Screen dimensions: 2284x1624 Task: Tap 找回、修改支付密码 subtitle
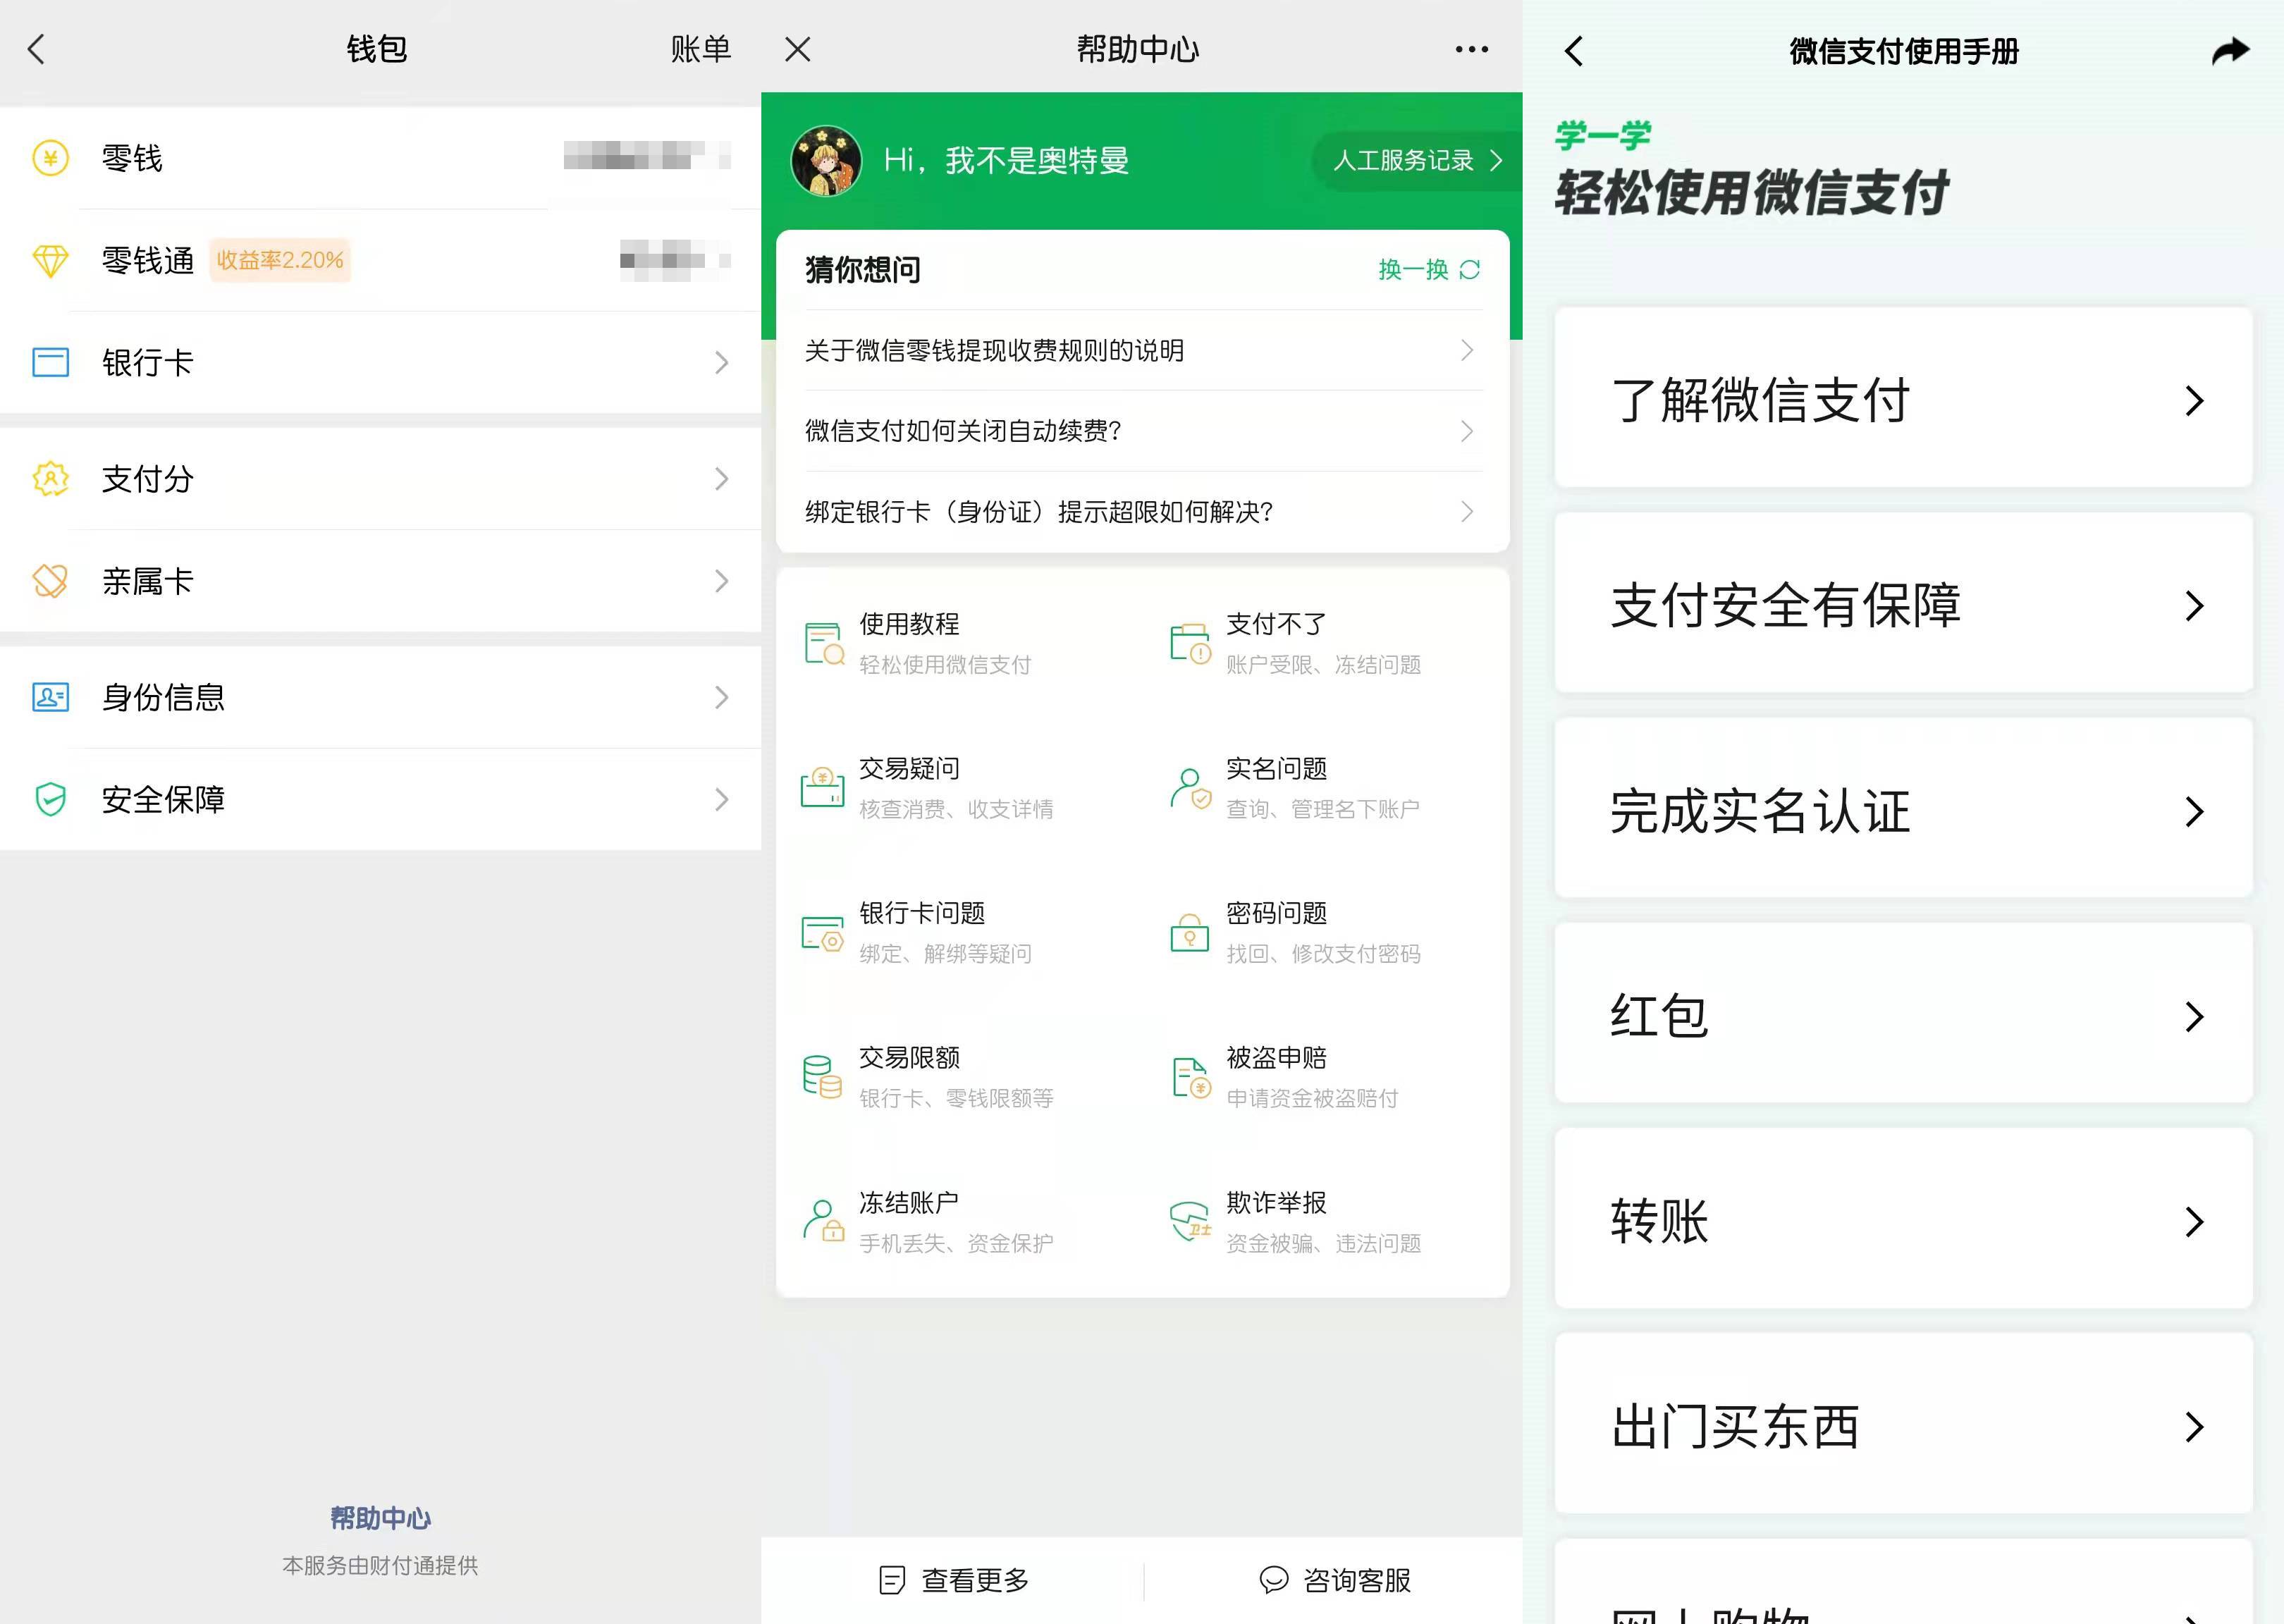(1324, 954)
